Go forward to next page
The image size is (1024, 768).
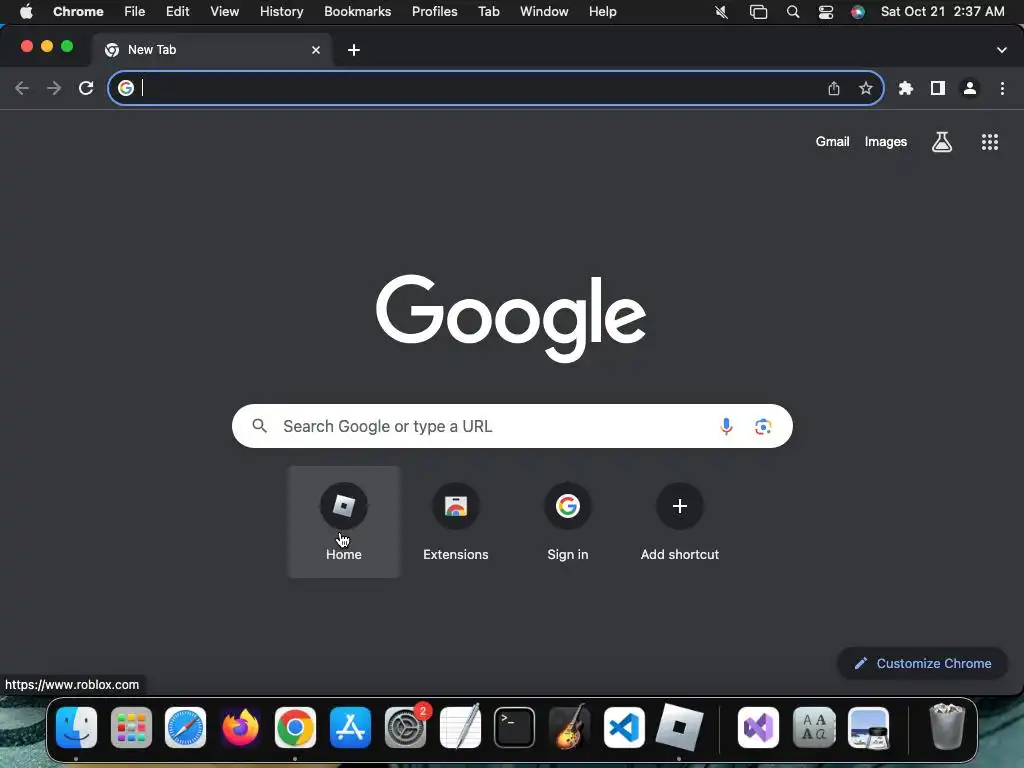click(x=54, y=88)
